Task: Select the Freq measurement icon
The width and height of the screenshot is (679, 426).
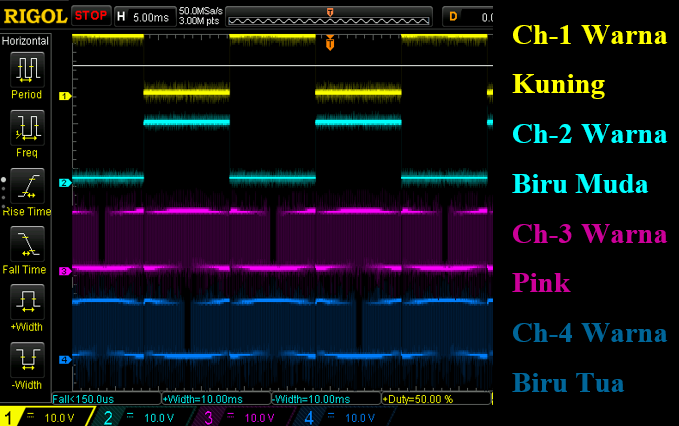Action: tap(27, 131)
